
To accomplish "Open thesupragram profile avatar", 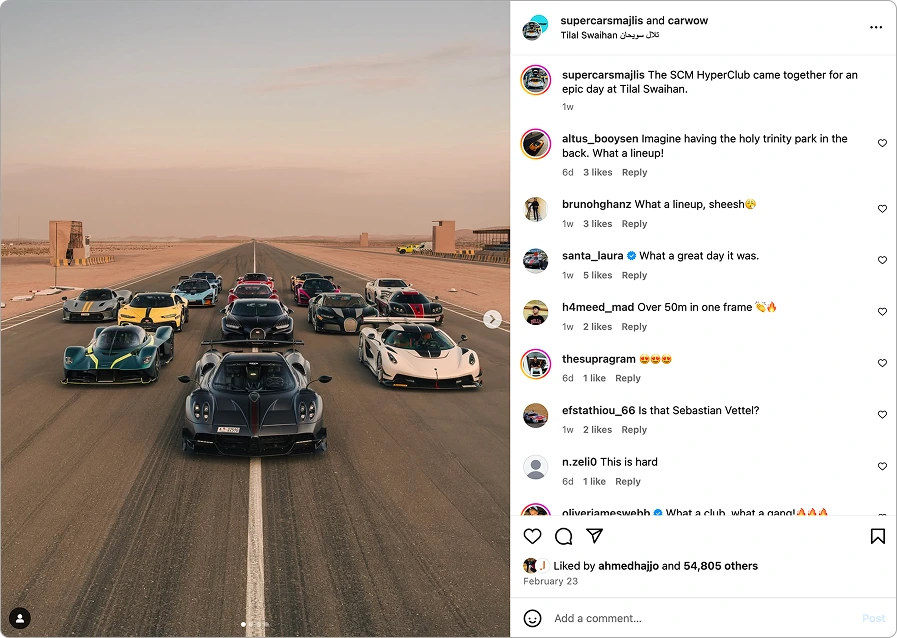I will [535, 364].
